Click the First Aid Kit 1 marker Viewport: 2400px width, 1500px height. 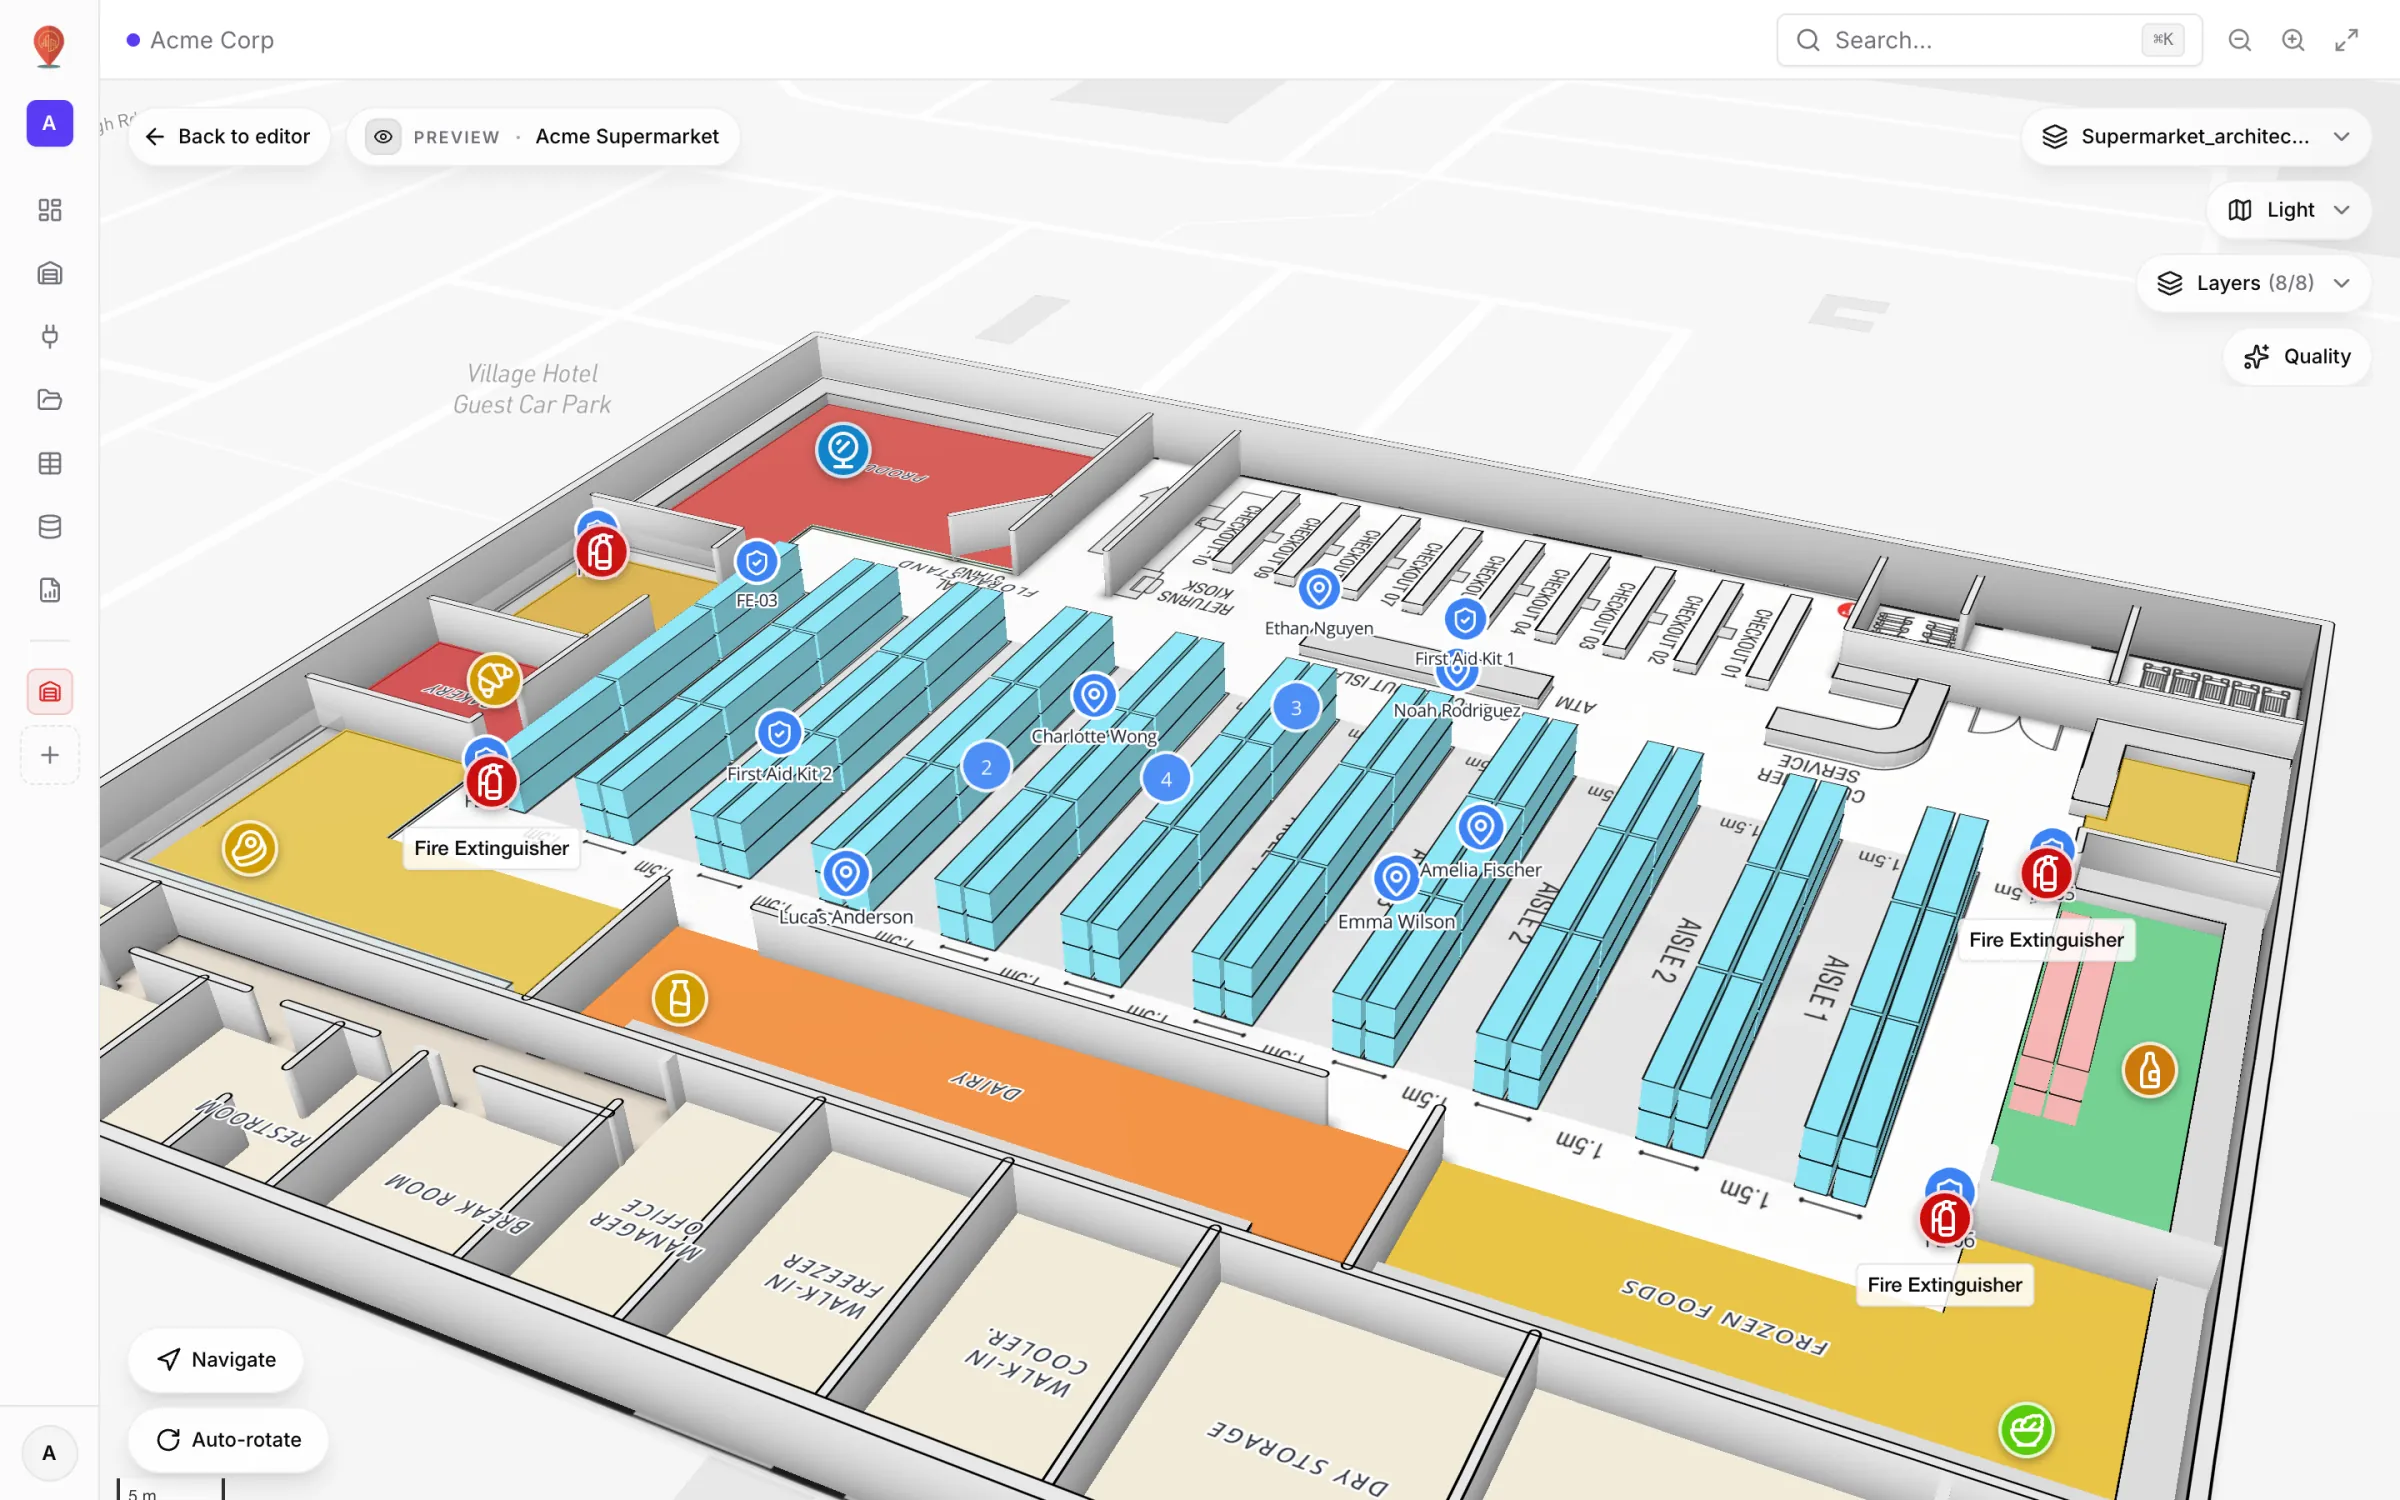(1465, 620)
